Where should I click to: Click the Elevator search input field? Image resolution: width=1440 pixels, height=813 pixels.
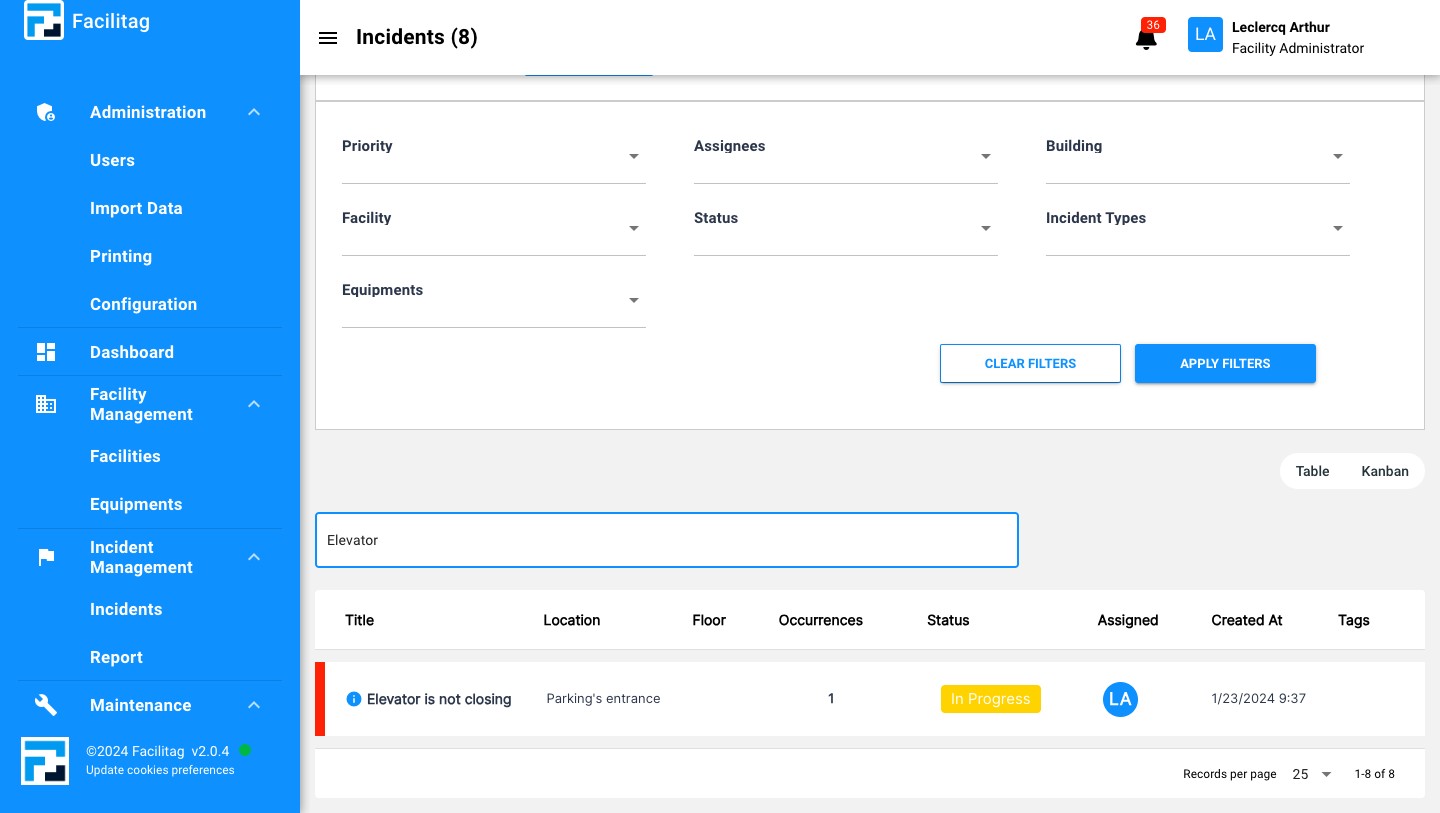click(x=666, y=540)
